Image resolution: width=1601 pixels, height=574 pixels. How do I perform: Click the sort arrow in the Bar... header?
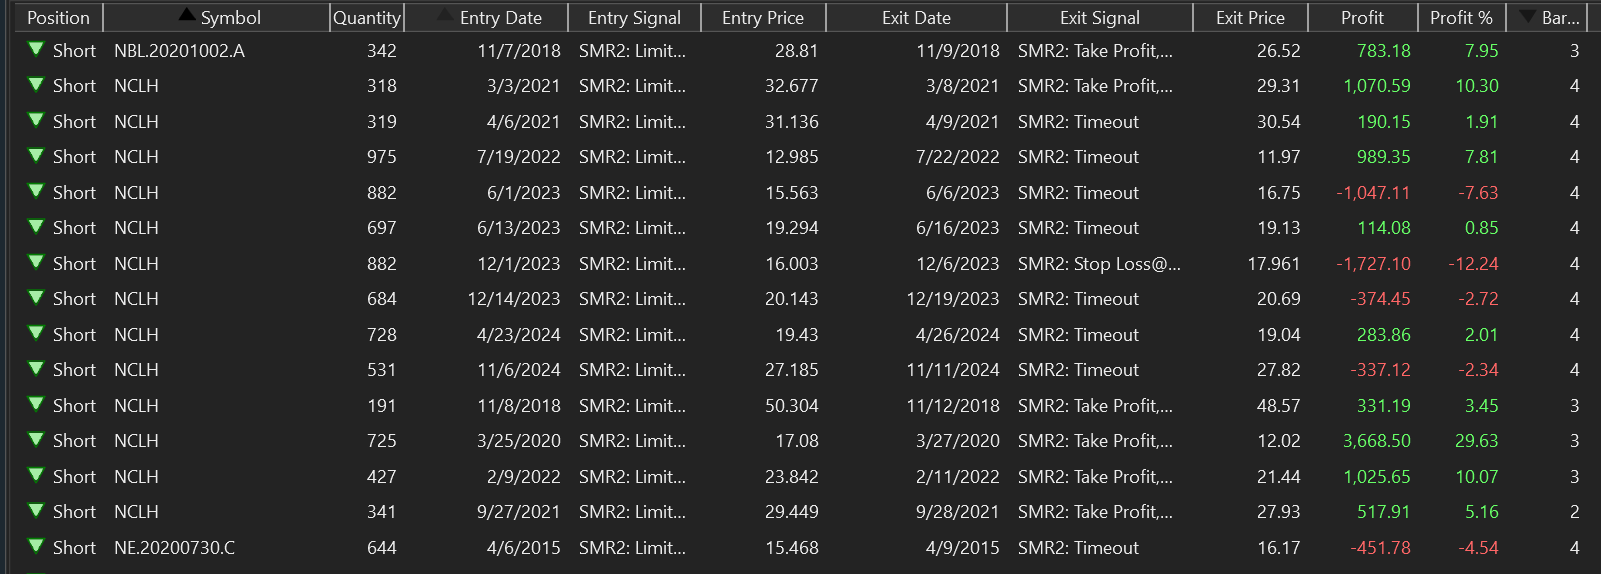(1527, 17)
